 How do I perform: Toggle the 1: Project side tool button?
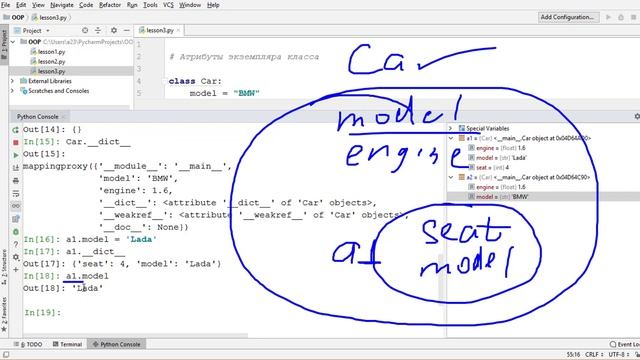4,44
